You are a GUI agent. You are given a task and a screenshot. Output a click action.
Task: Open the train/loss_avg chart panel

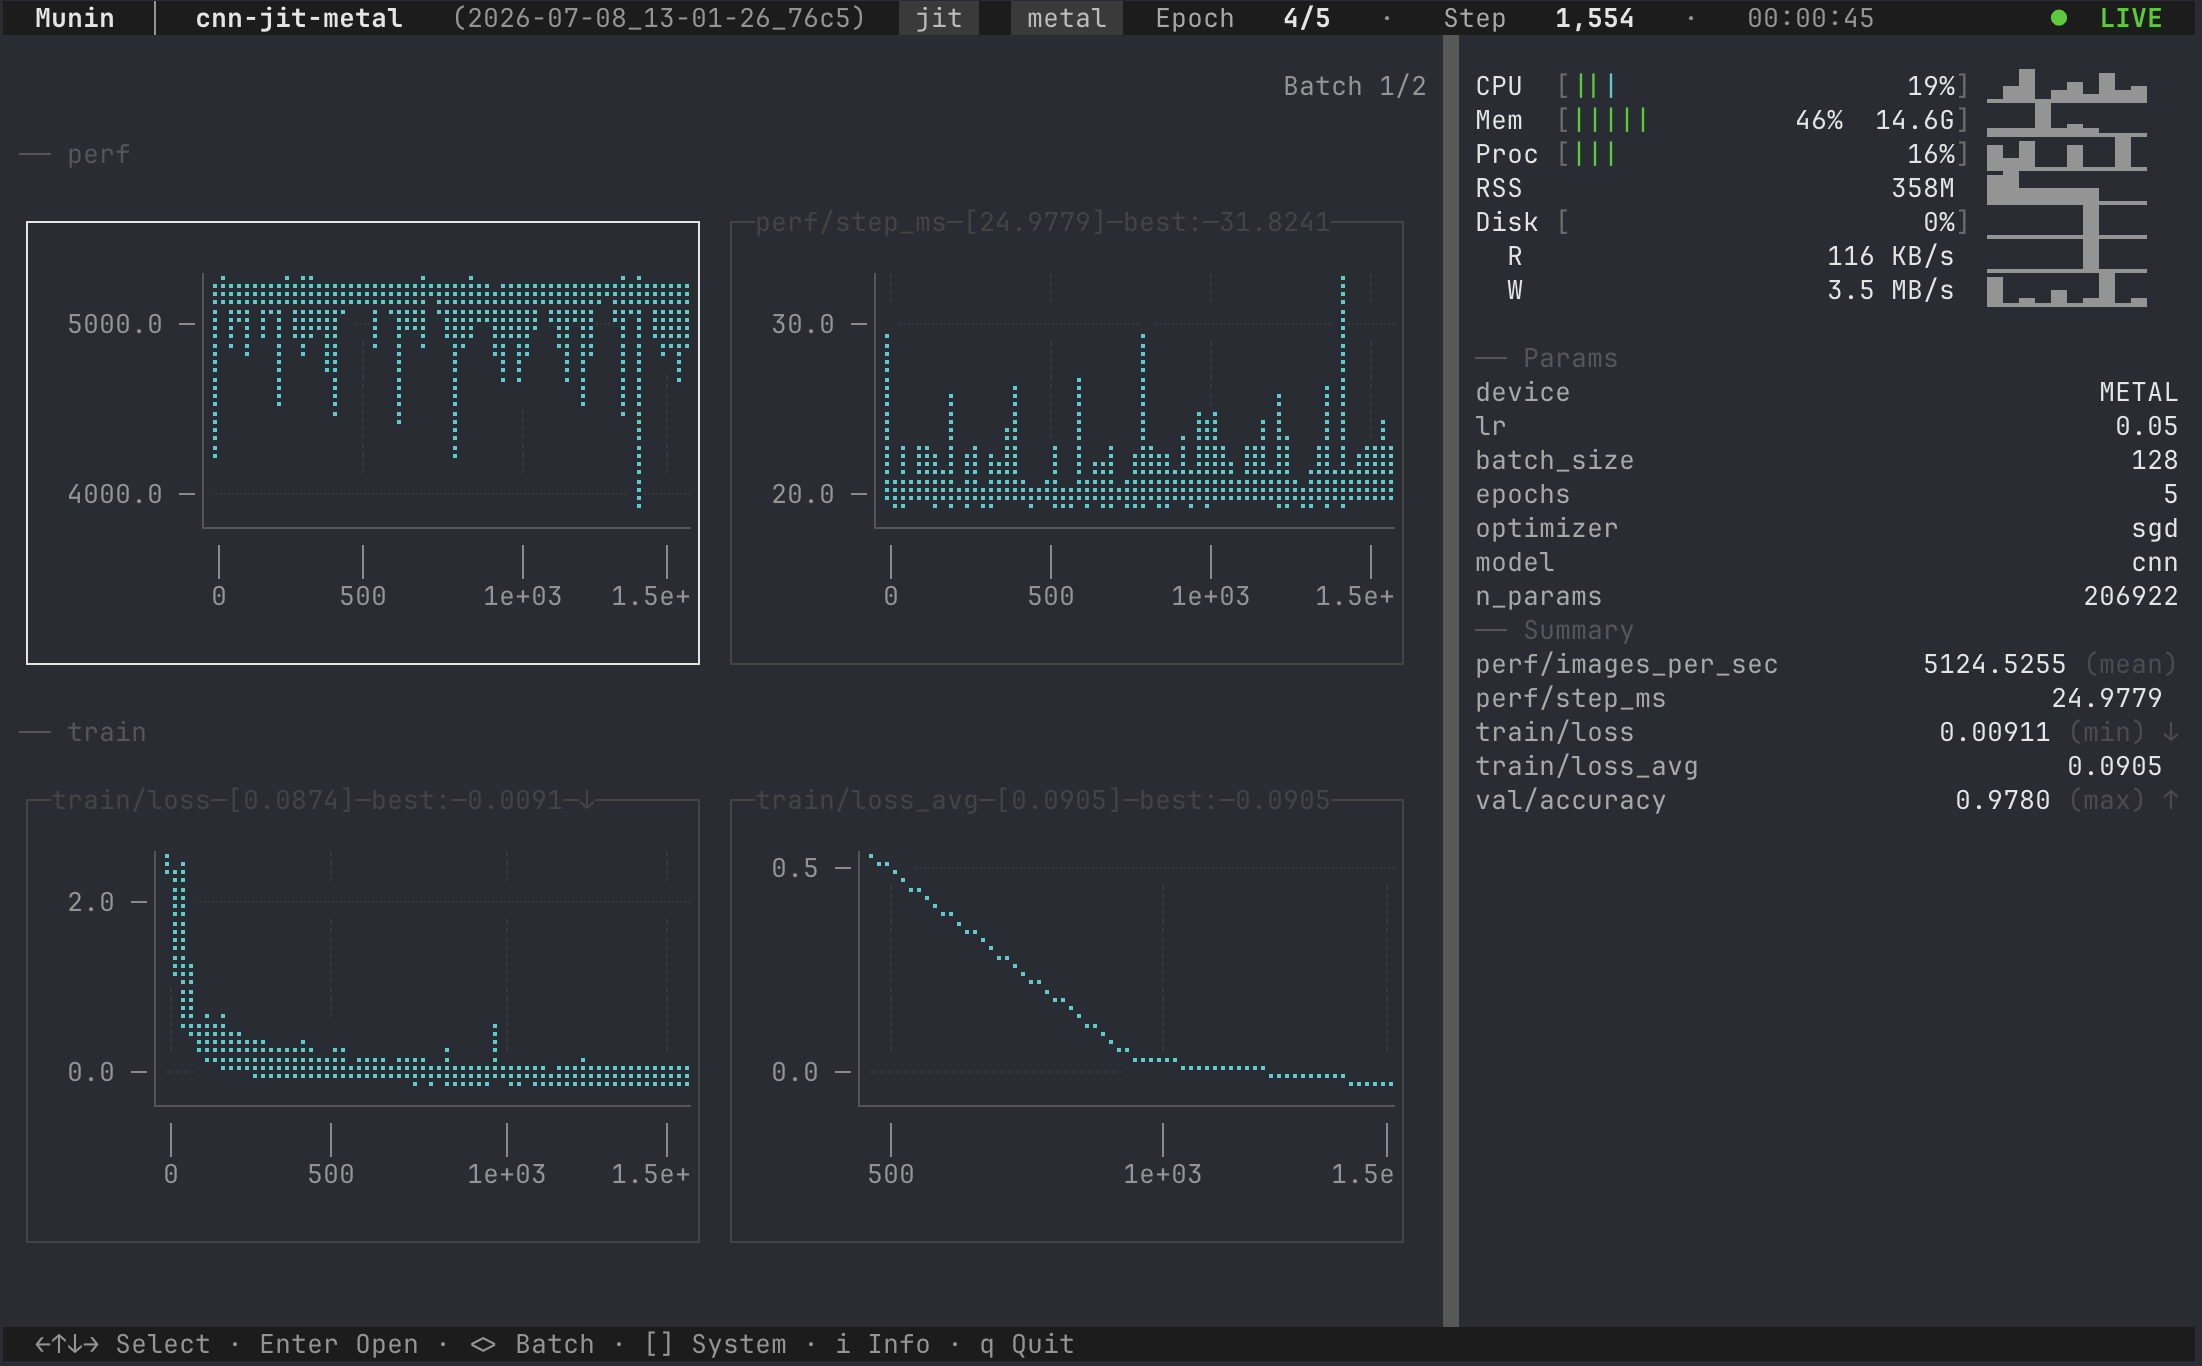pos(1067,1021)
